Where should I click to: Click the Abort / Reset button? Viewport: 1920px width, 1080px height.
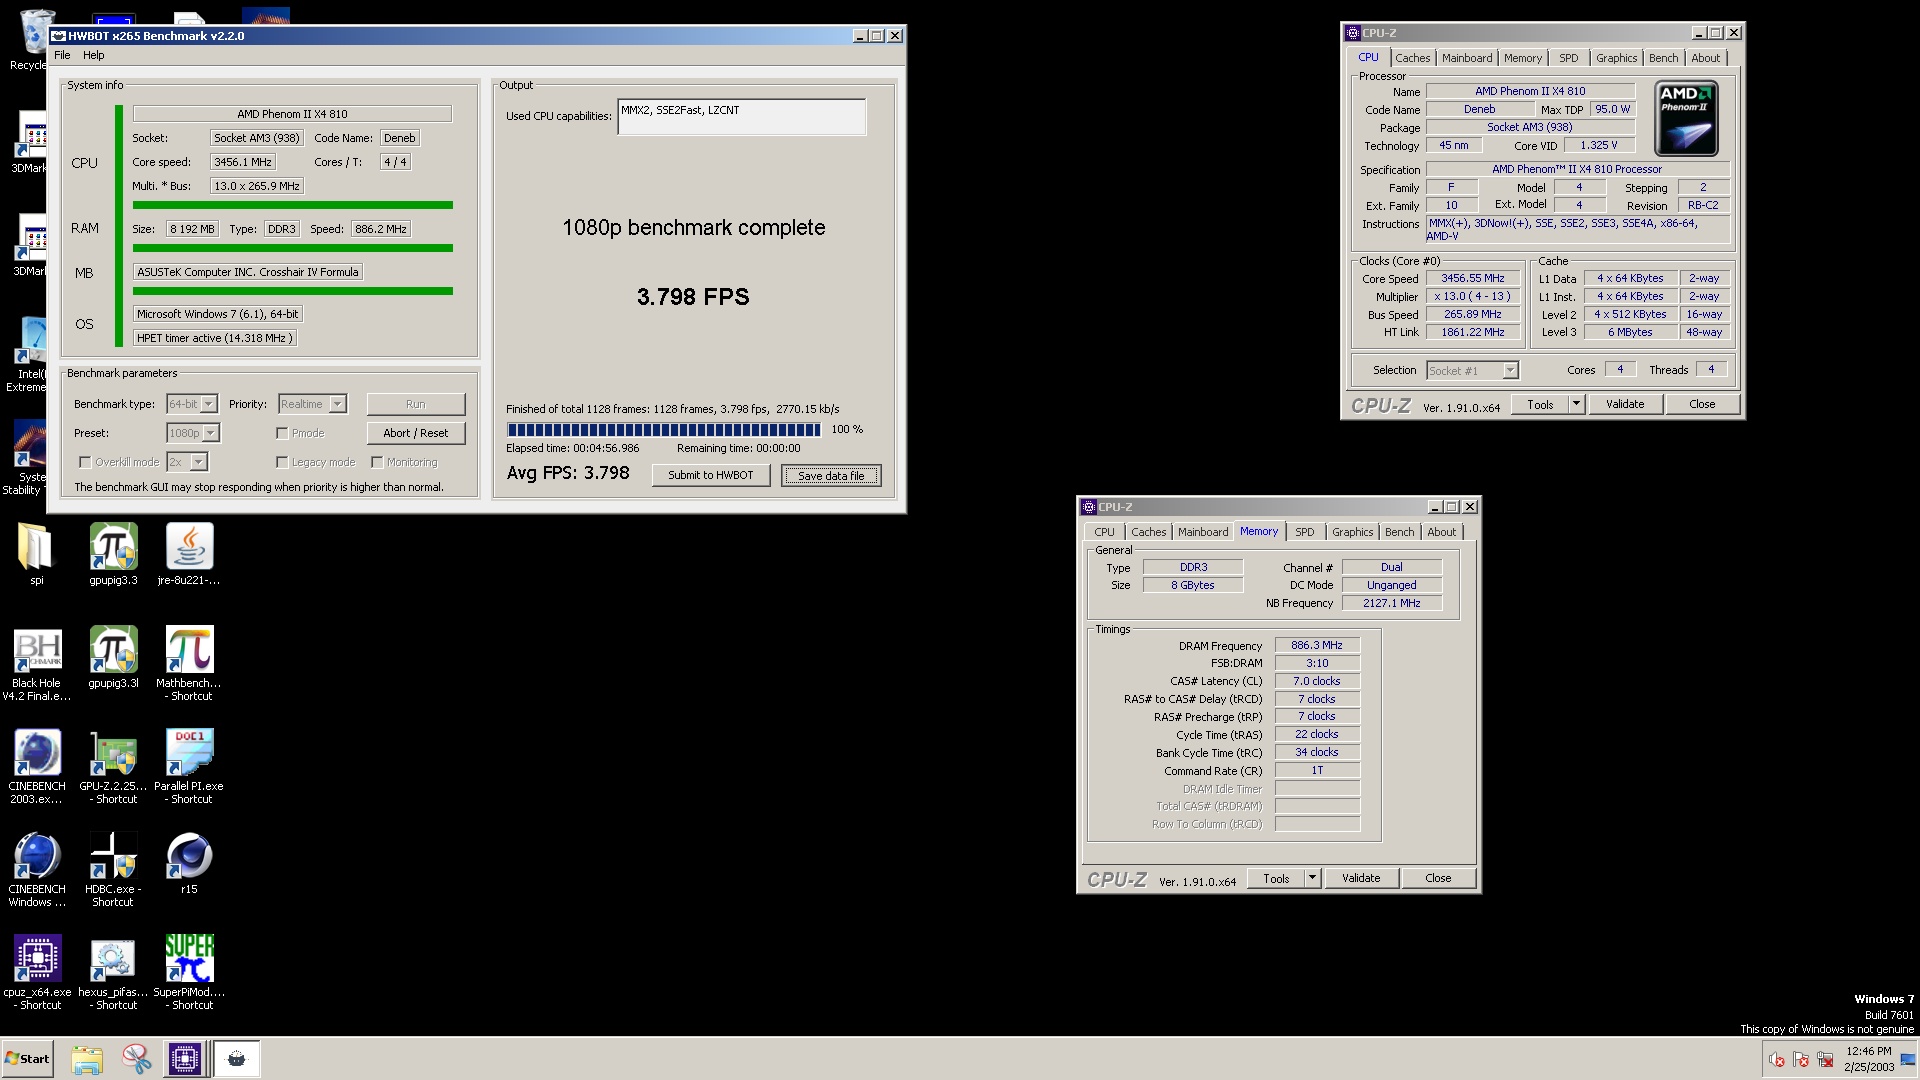coord(416,433)
